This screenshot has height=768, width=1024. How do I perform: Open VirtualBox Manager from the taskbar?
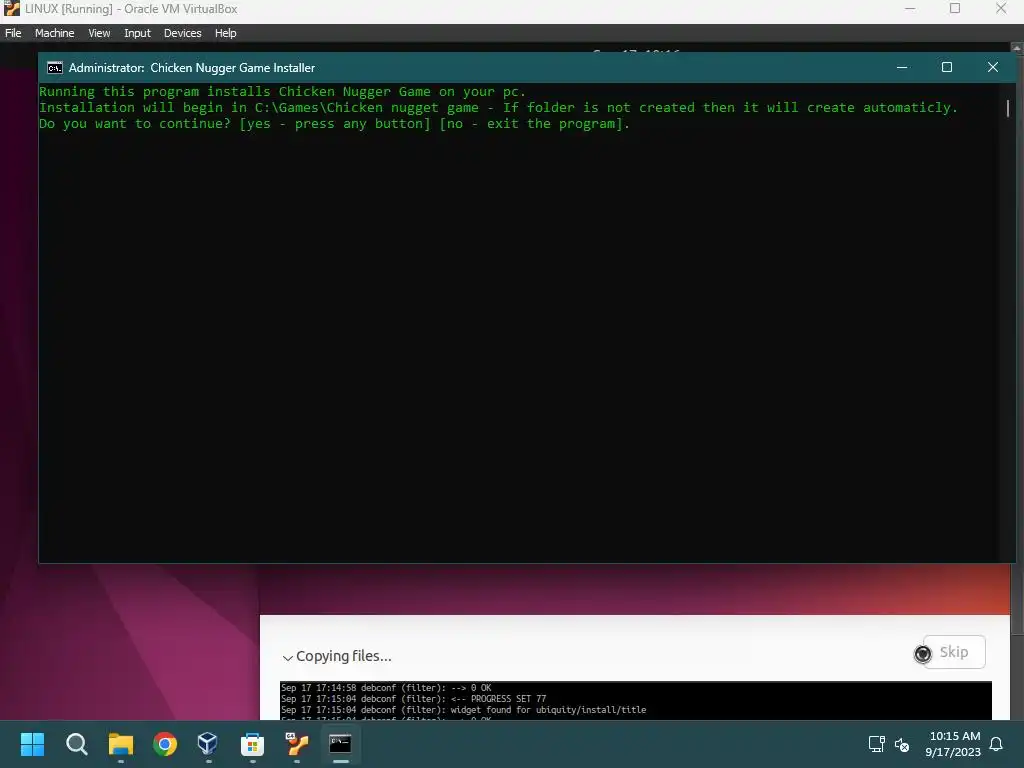[x=208, y=744]
